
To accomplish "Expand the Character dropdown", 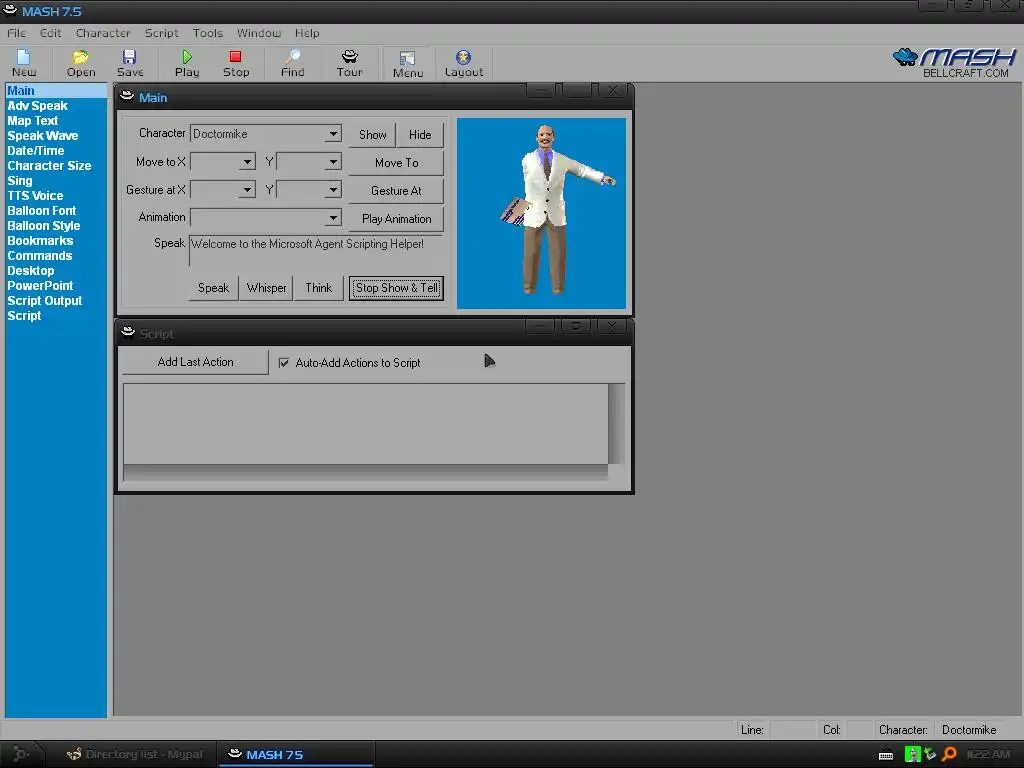I will tap(333, 134).
